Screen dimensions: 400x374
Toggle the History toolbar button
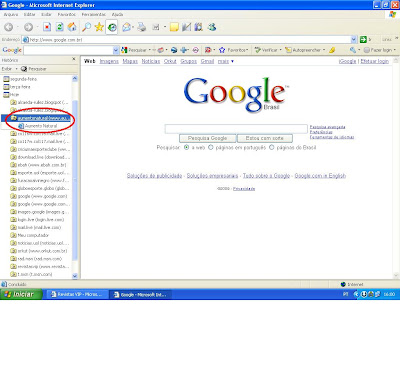pyautogui.click(x=112, y=27)
